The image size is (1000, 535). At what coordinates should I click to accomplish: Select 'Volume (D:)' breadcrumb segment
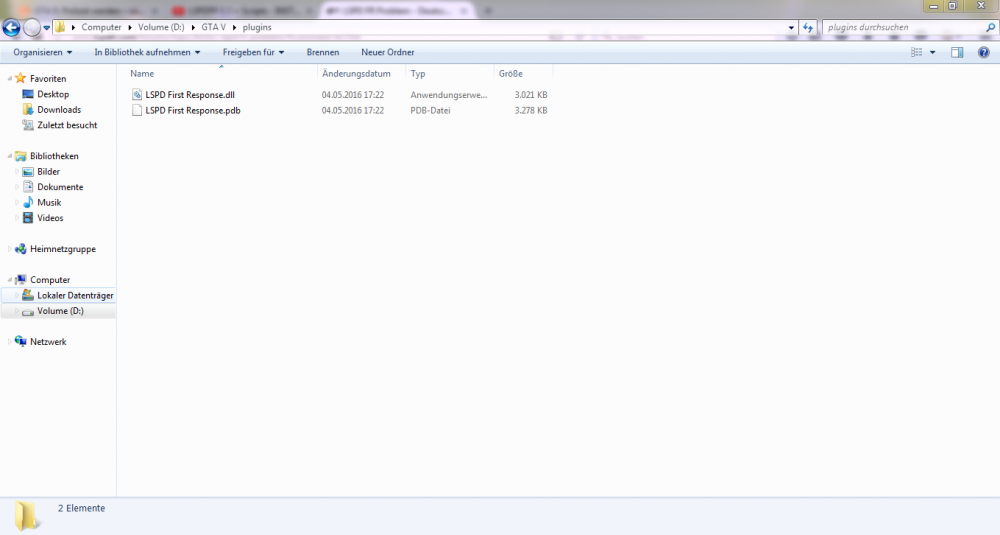point(161,27)
